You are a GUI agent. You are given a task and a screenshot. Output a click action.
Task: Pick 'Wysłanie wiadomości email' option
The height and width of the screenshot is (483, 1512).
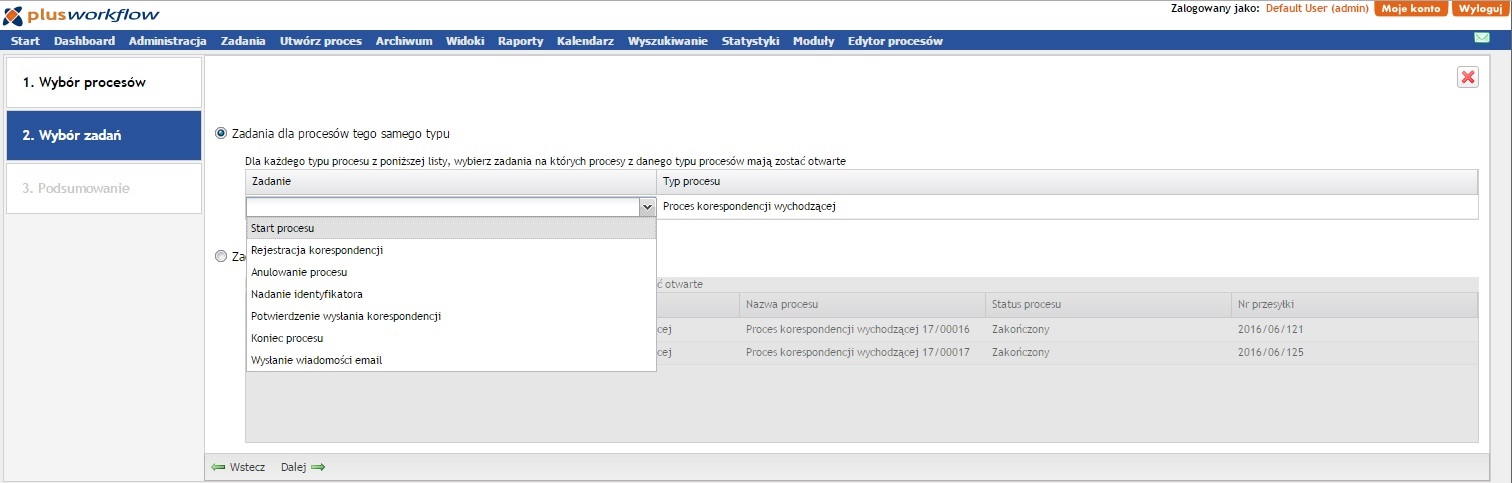coord(316,360)
